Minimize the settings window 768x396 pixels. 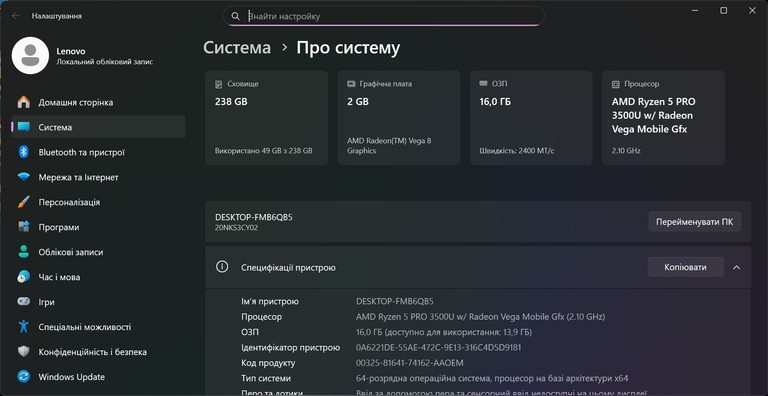[695, 10]
